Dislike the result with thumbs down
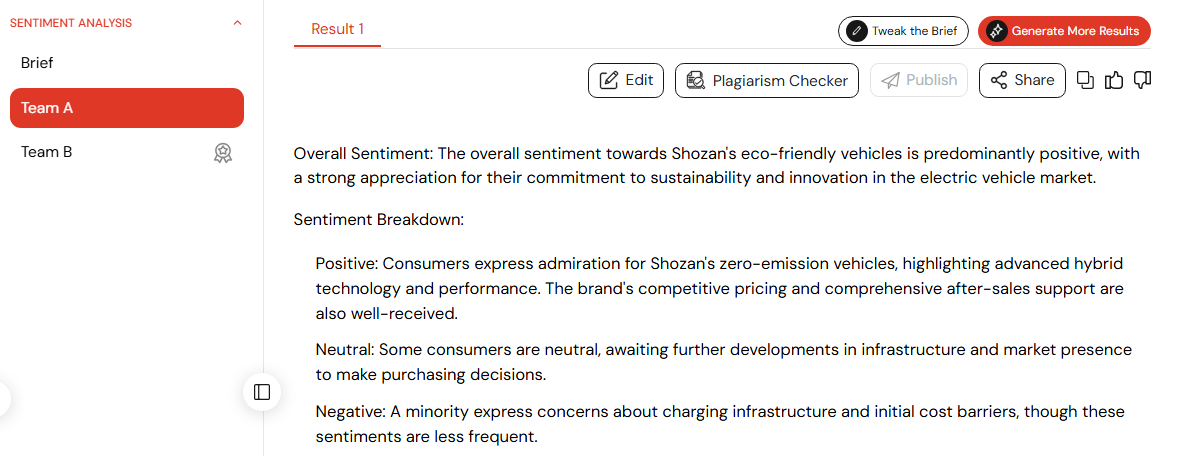Screen dimensions: 1180x456 (1142, 81)
